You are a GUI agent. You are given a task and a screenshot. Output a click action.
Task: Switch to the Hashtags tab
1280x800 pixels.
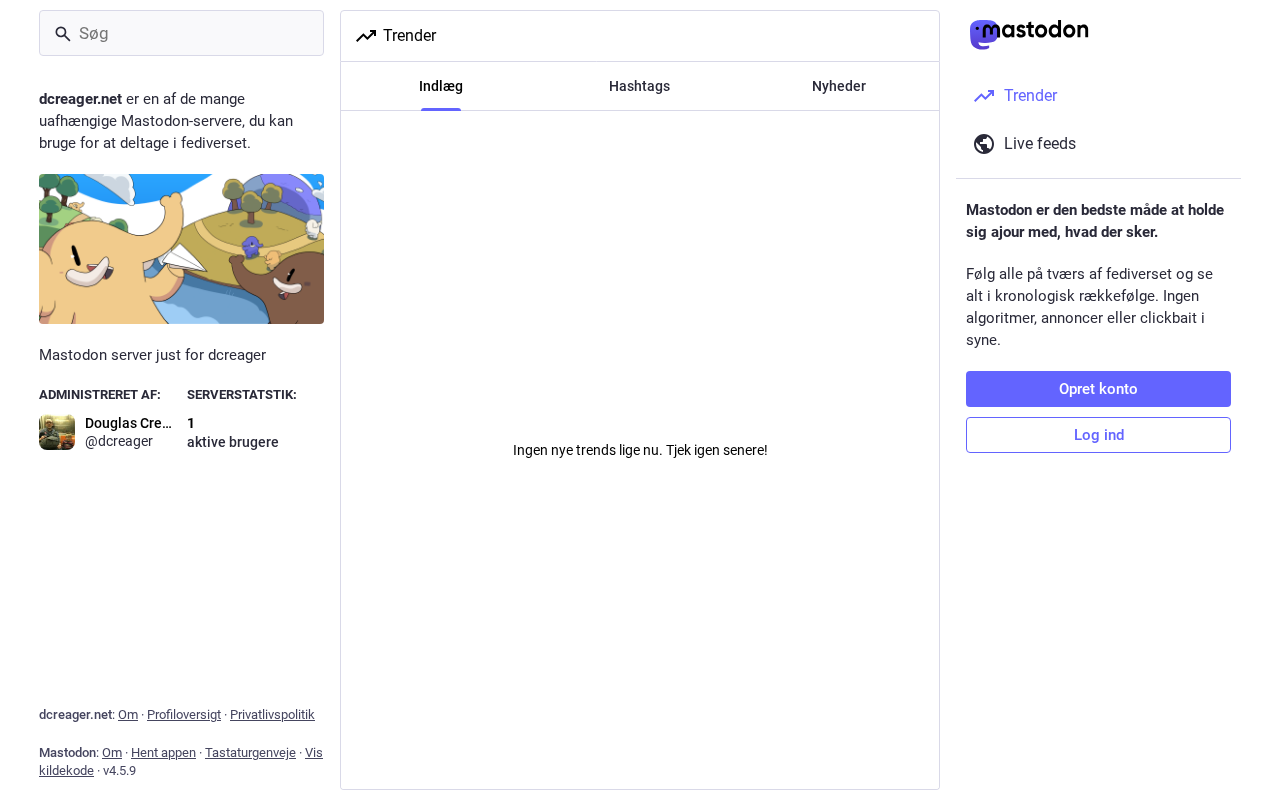(640, 86)
